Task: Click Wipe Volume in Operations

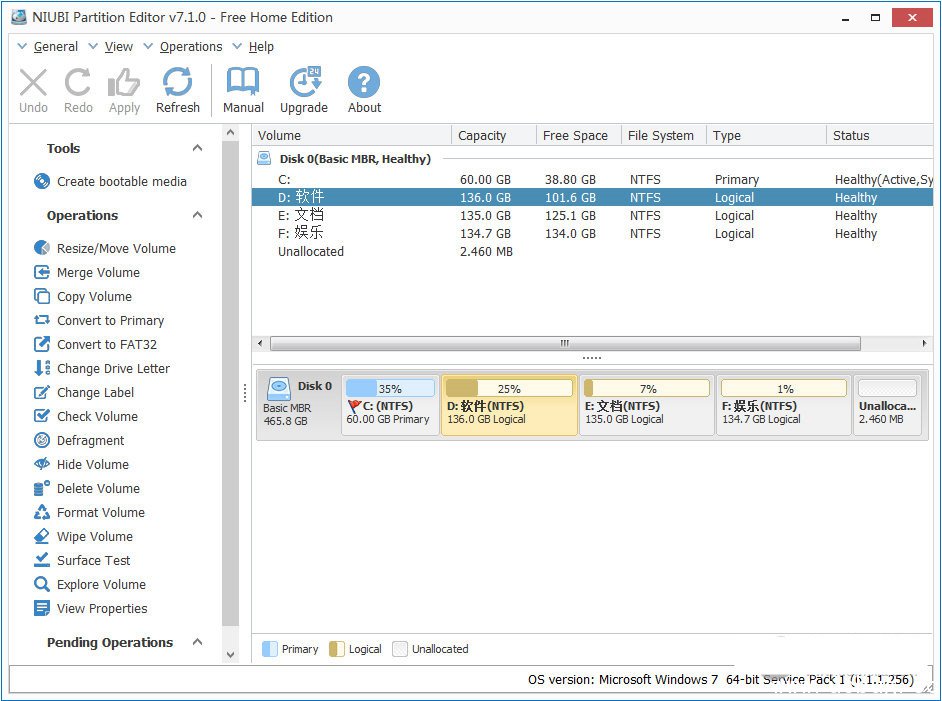Action: (94, 537)
